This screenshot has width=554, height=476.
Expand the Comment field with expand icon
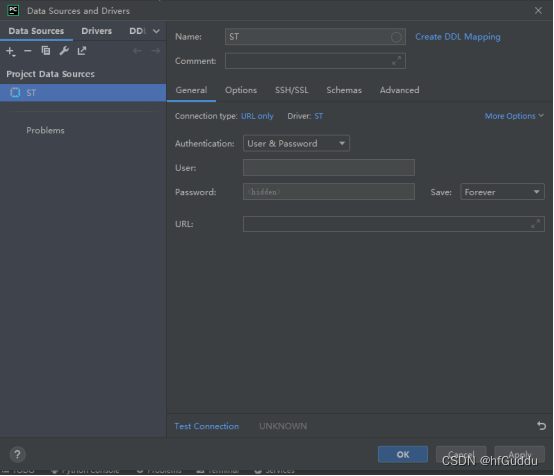click(396, 61)
